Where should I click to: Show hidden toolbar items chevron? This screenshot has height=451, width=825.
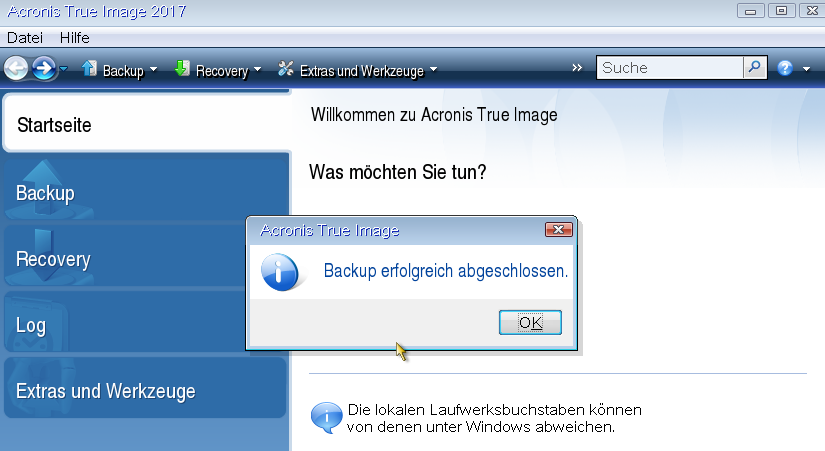pos(577,68)
